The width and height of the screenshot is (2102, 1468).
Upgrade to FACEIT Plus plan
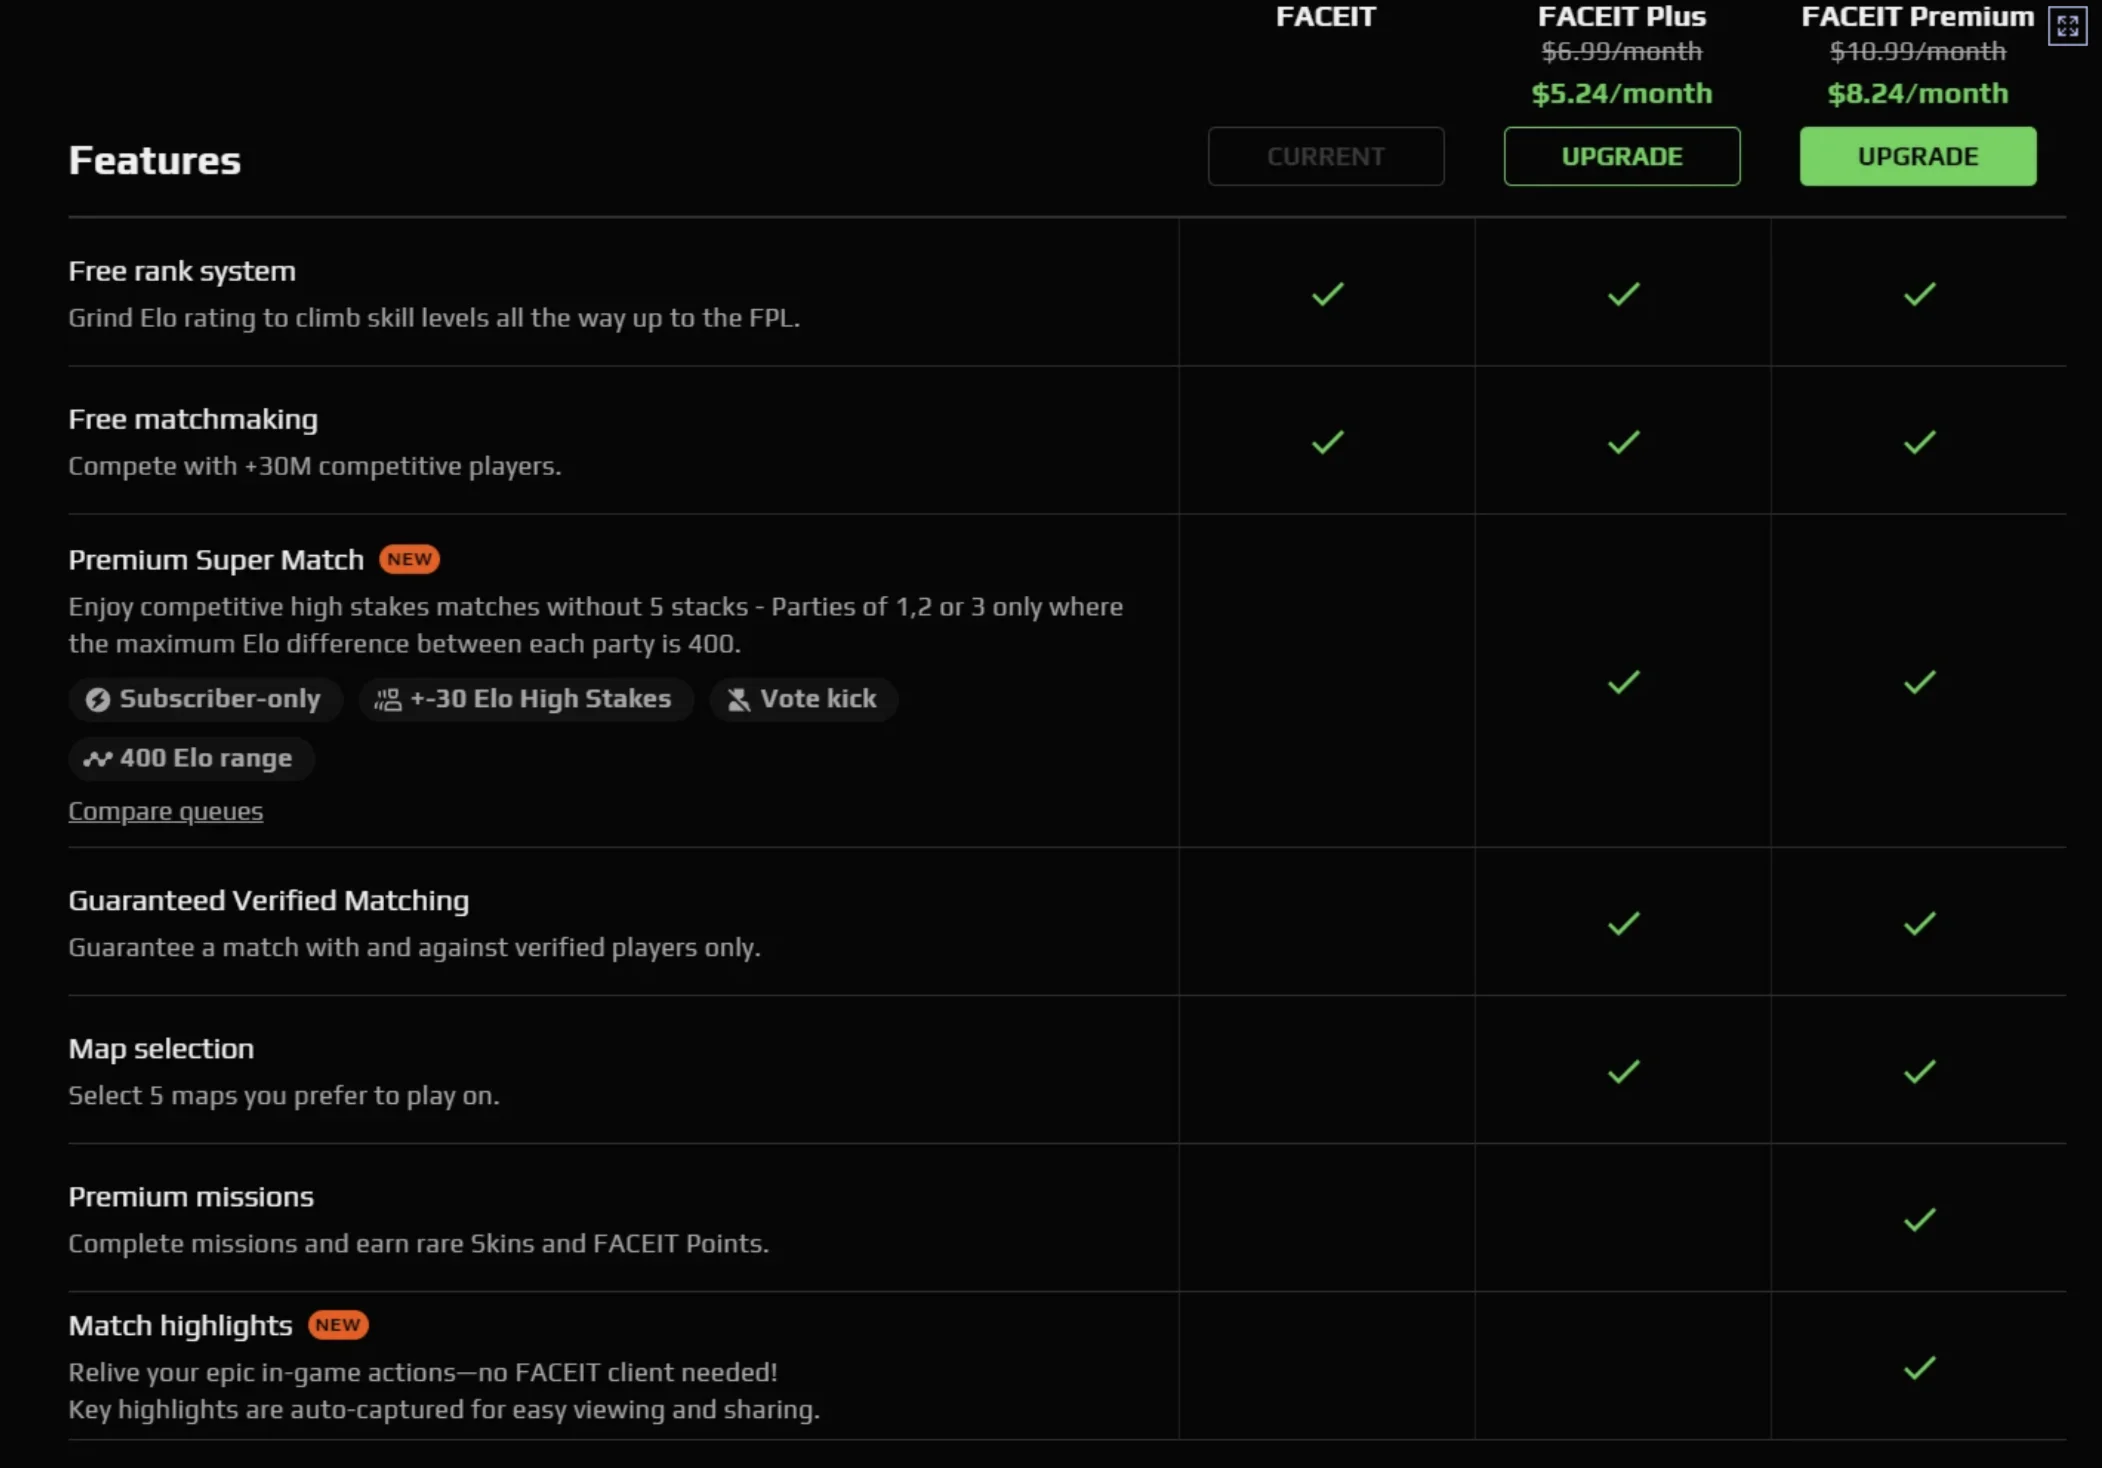pyautogui.click(x=1621, y=156)
